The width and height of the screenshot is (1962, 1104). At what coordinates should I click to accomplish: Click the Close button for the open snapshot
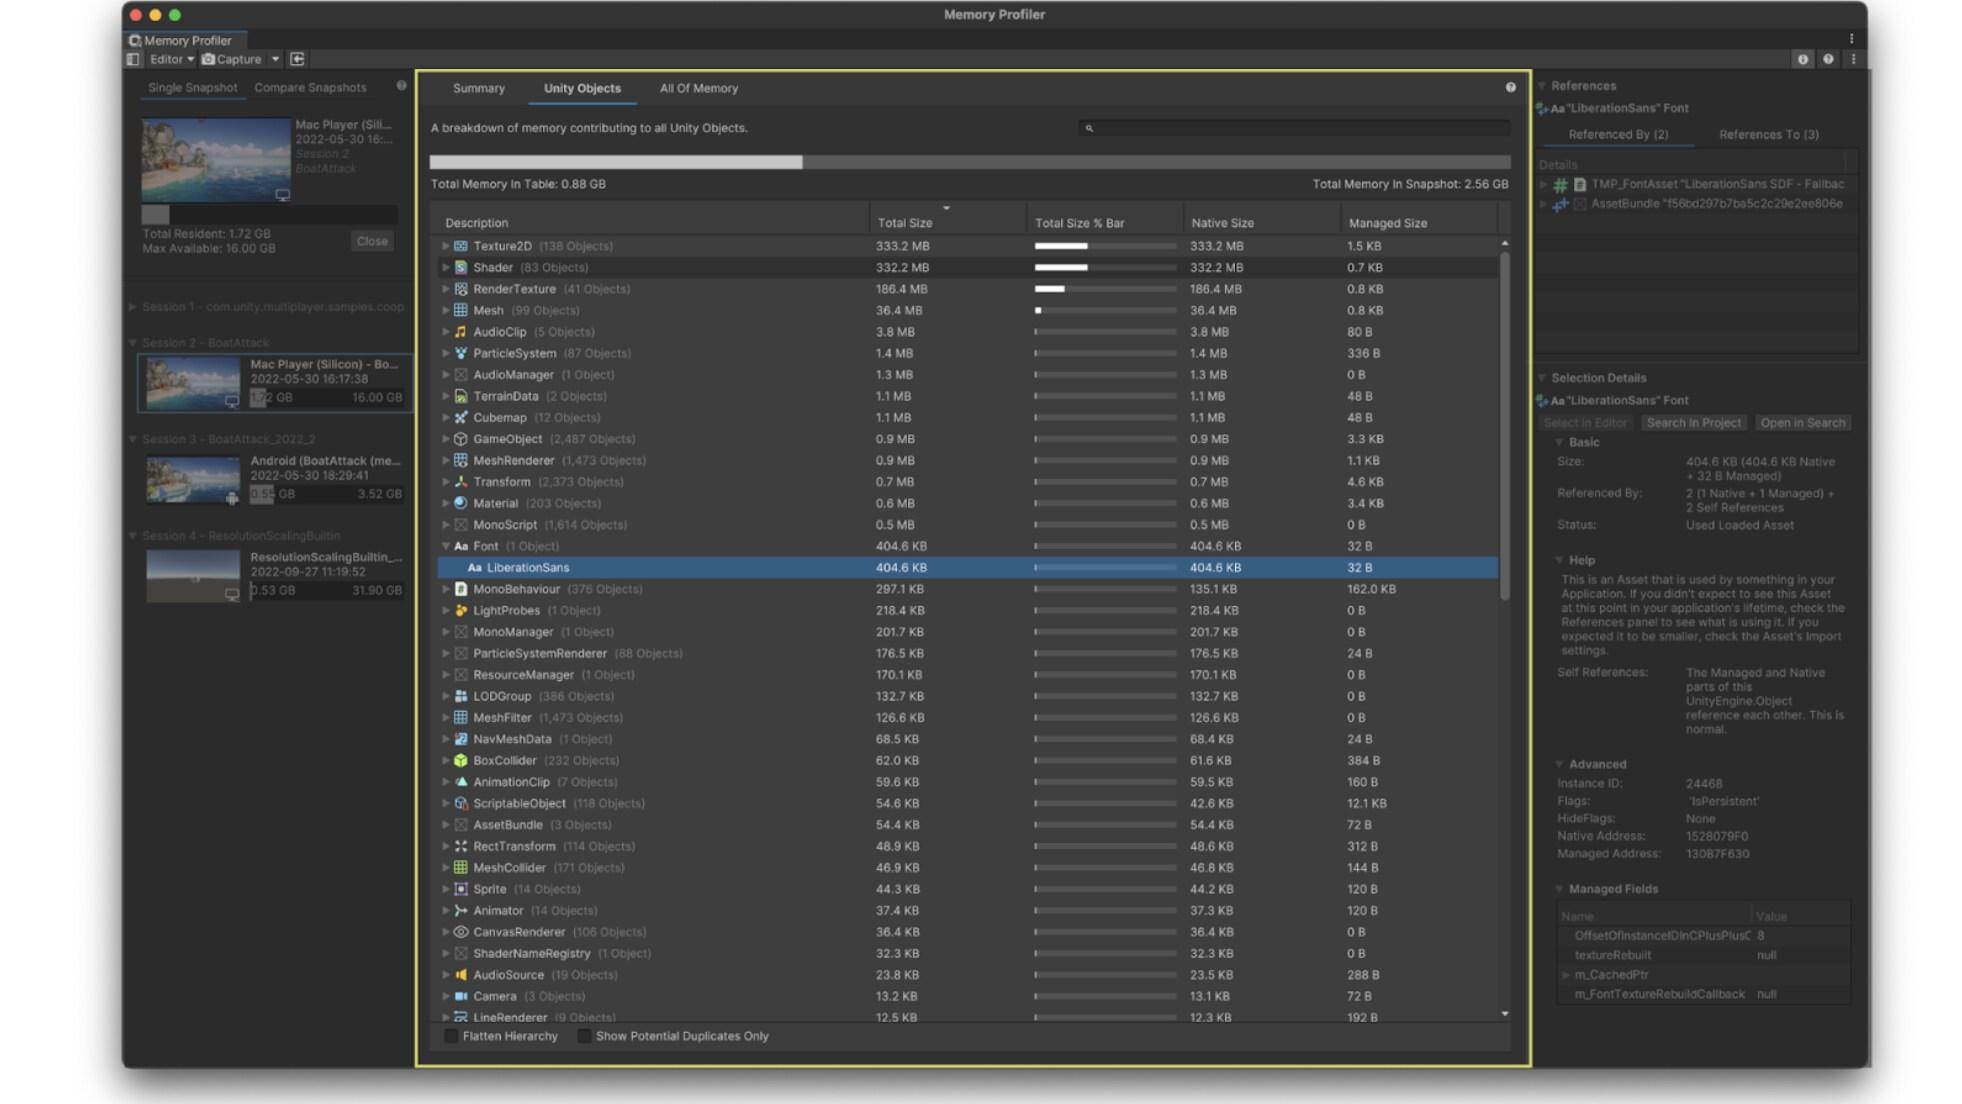(x=372, y=240)
